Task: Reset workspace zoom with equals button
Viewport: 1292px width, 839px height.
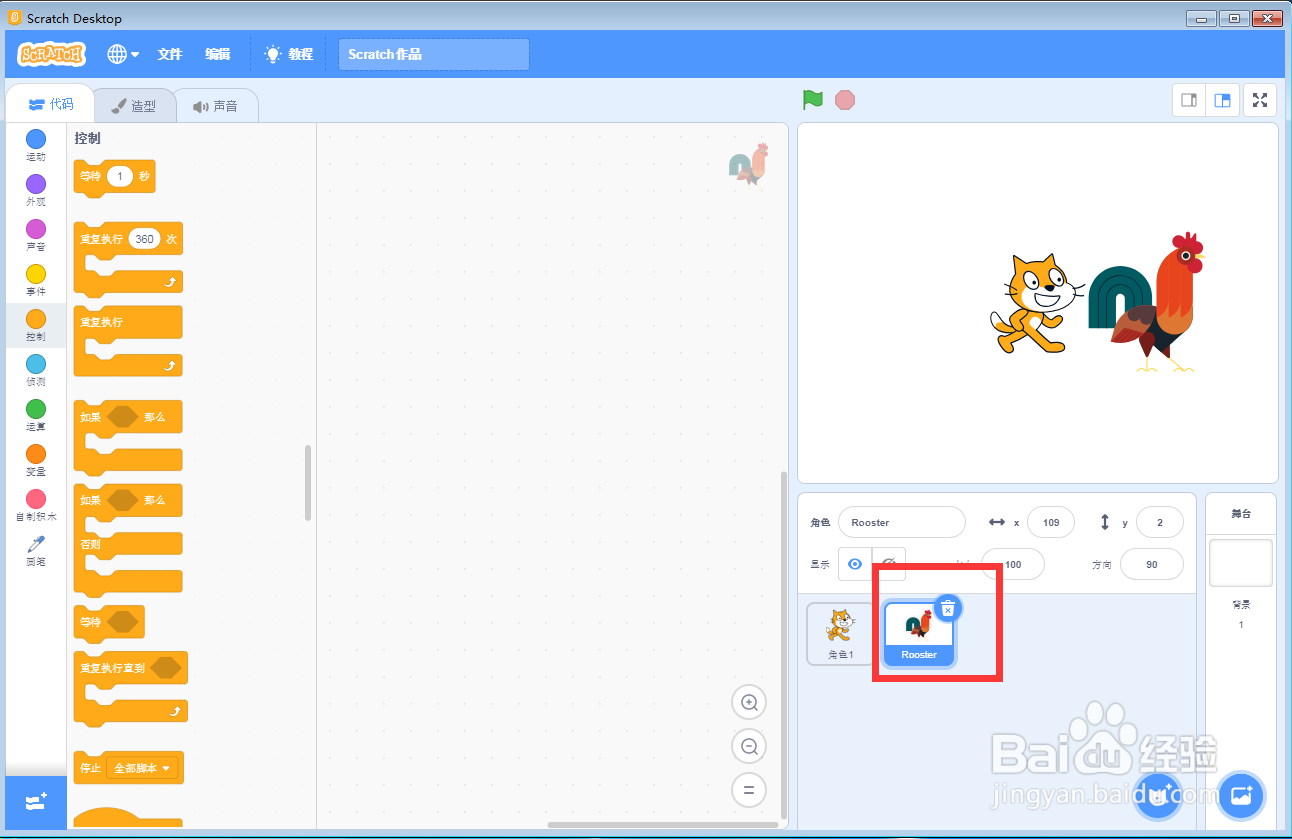Action: click(749, 789)
